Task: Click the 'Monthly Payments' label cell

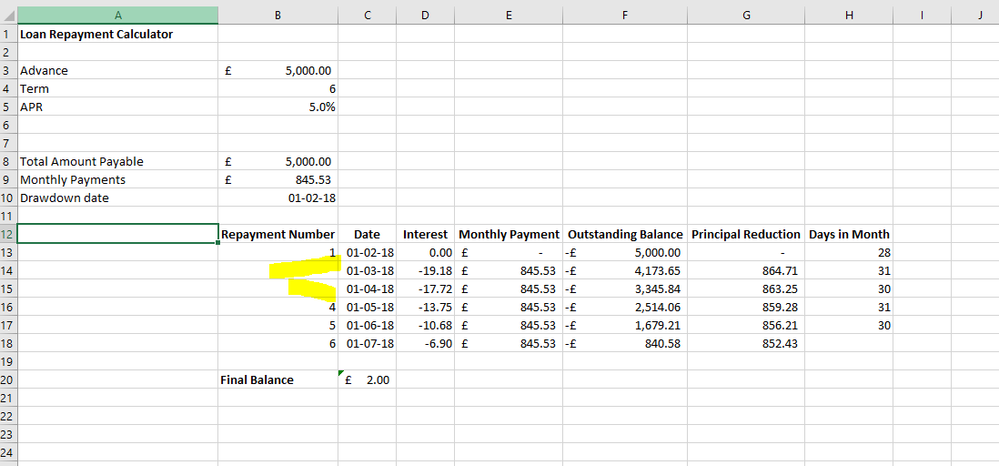Action: pos(118,180)
